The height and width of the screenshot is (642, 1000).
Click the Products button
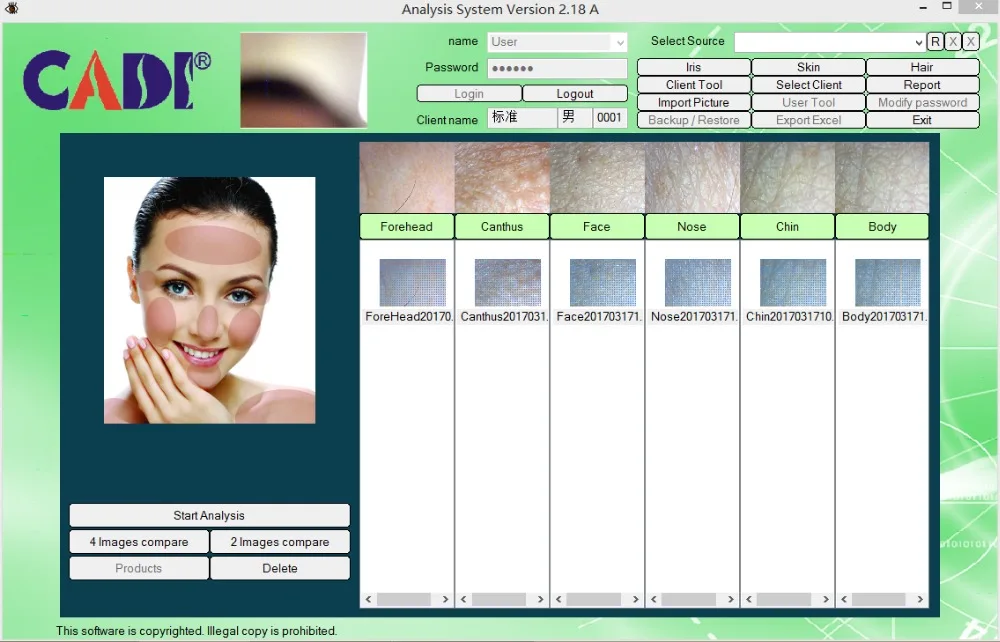[x=139, y=568]
